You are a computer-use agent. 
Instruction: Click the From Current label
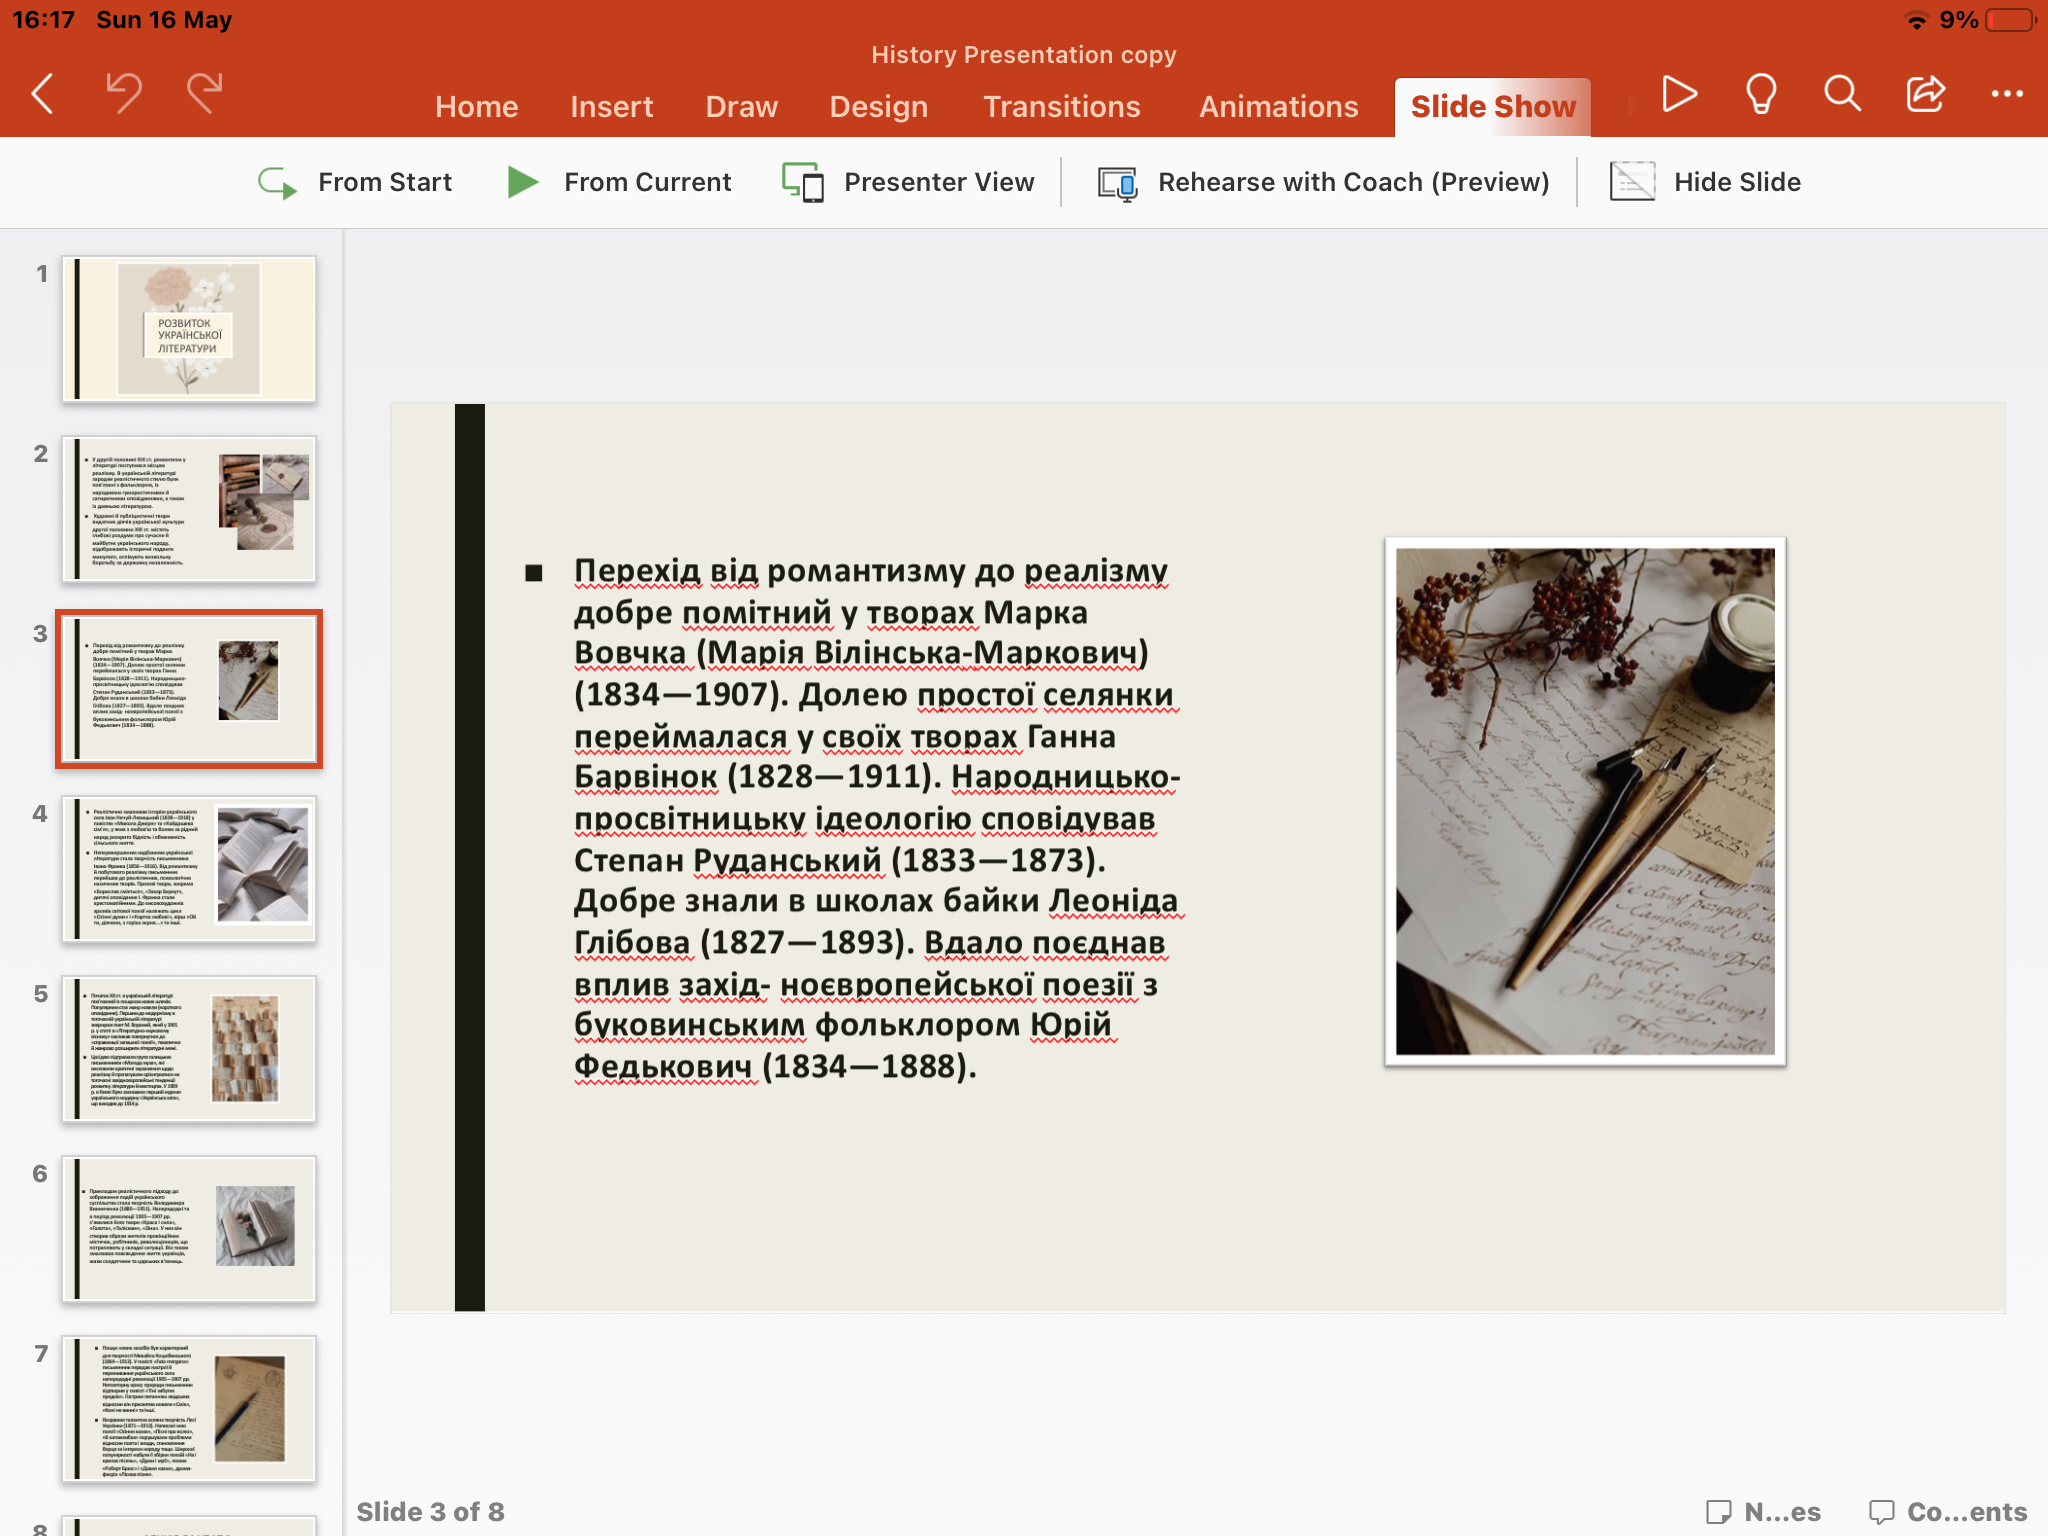[x=648, y=182]
